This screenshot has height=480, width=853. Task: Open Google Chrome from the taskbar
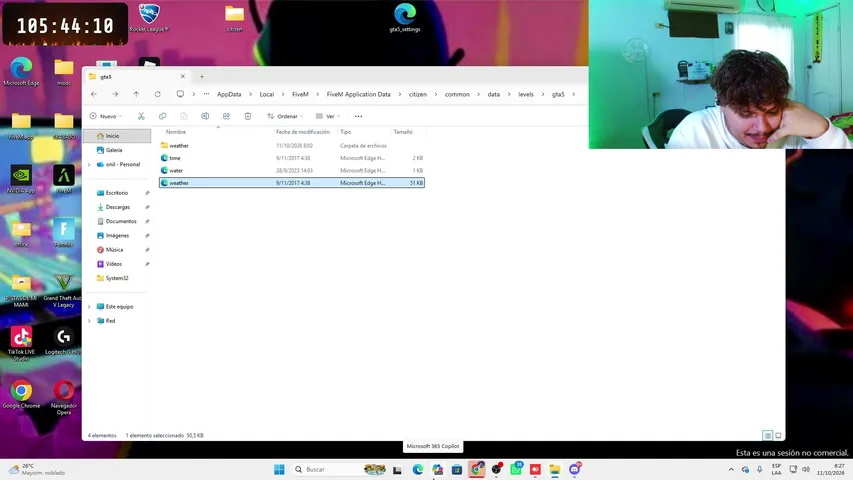[x=477, y=469]
